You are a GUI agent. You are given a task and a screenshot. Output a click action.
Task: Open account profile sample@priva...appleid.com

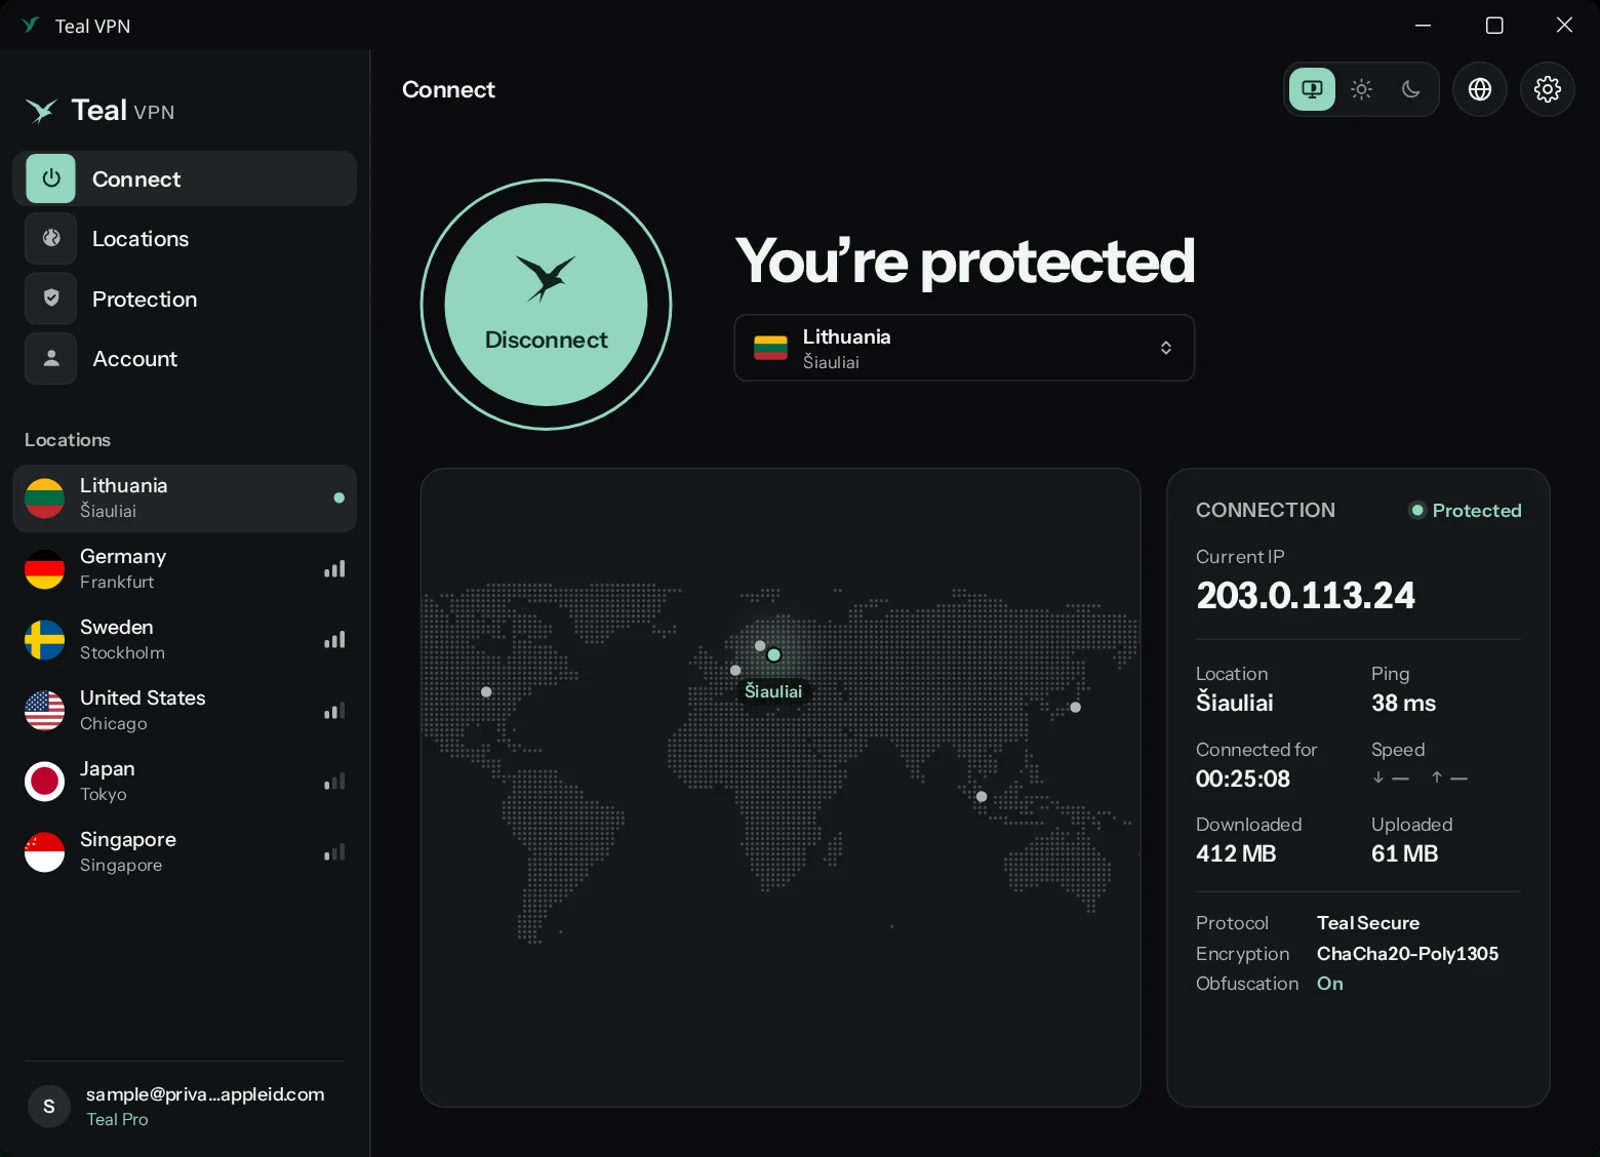[185, 1106]
